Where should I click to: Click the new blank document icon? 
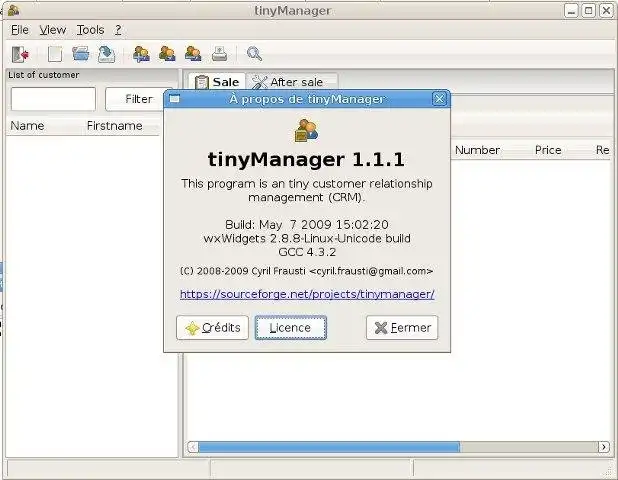coord(55,54)
